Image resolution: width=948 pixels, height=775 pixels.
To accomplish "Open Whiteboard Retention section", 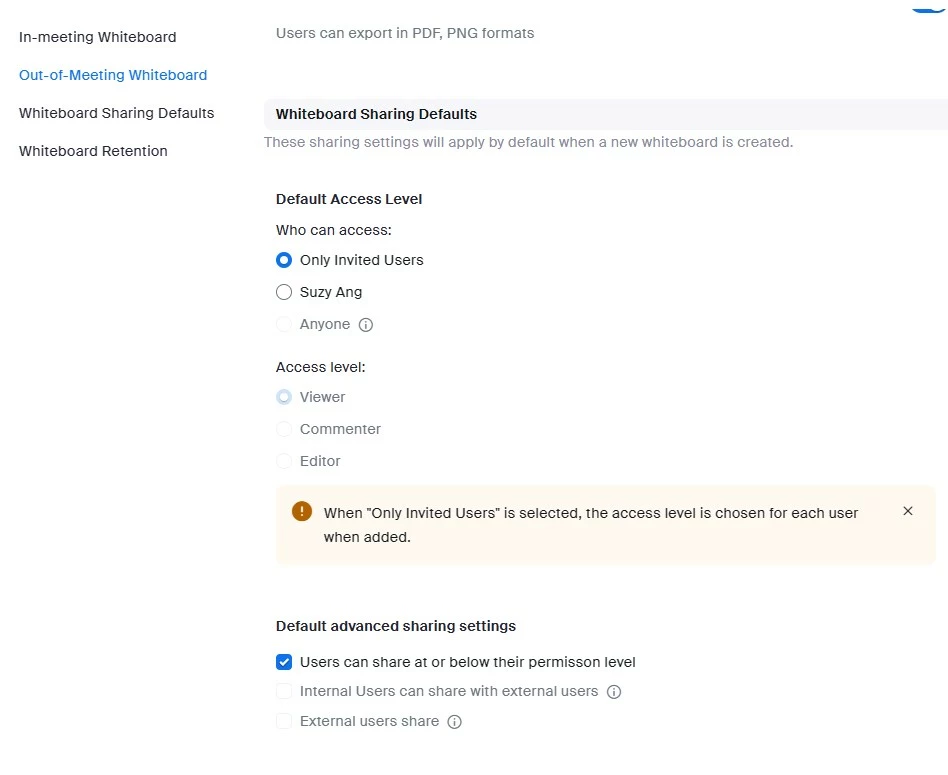I will click(x=93, y=151).
